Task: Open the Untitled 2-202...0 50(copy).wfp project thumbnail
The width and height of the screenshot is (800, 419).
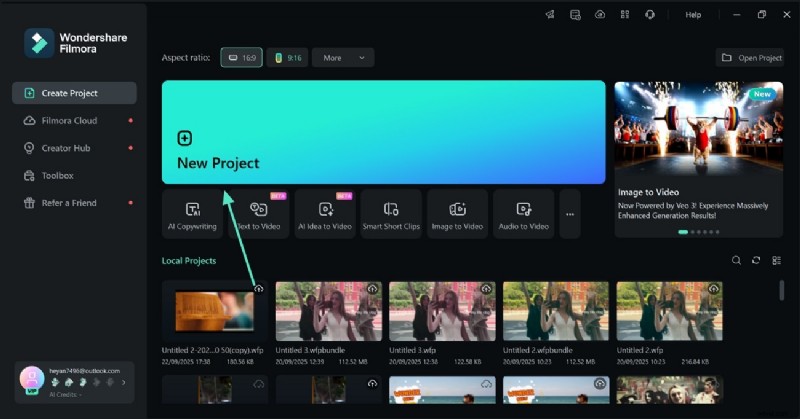Action: click(215, 311)
